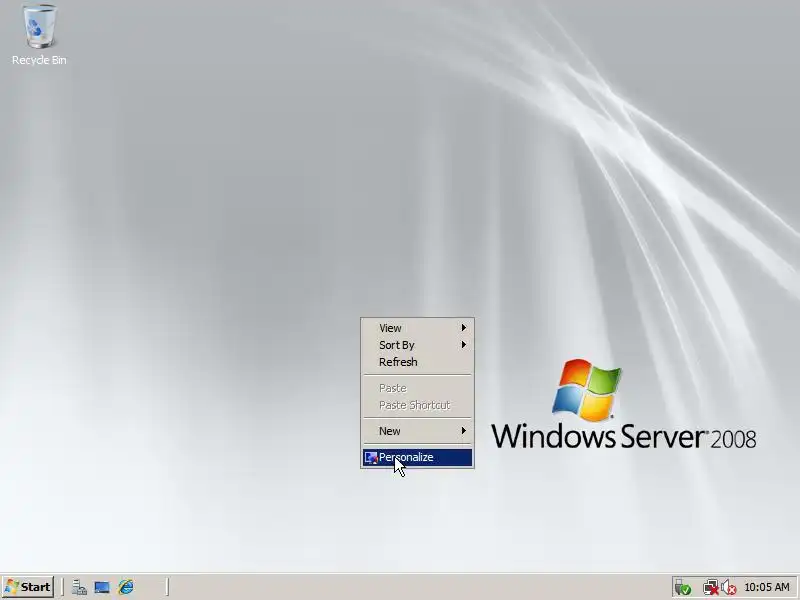
Task: Select Refresh in the context menu
Action: click(417, 362)
